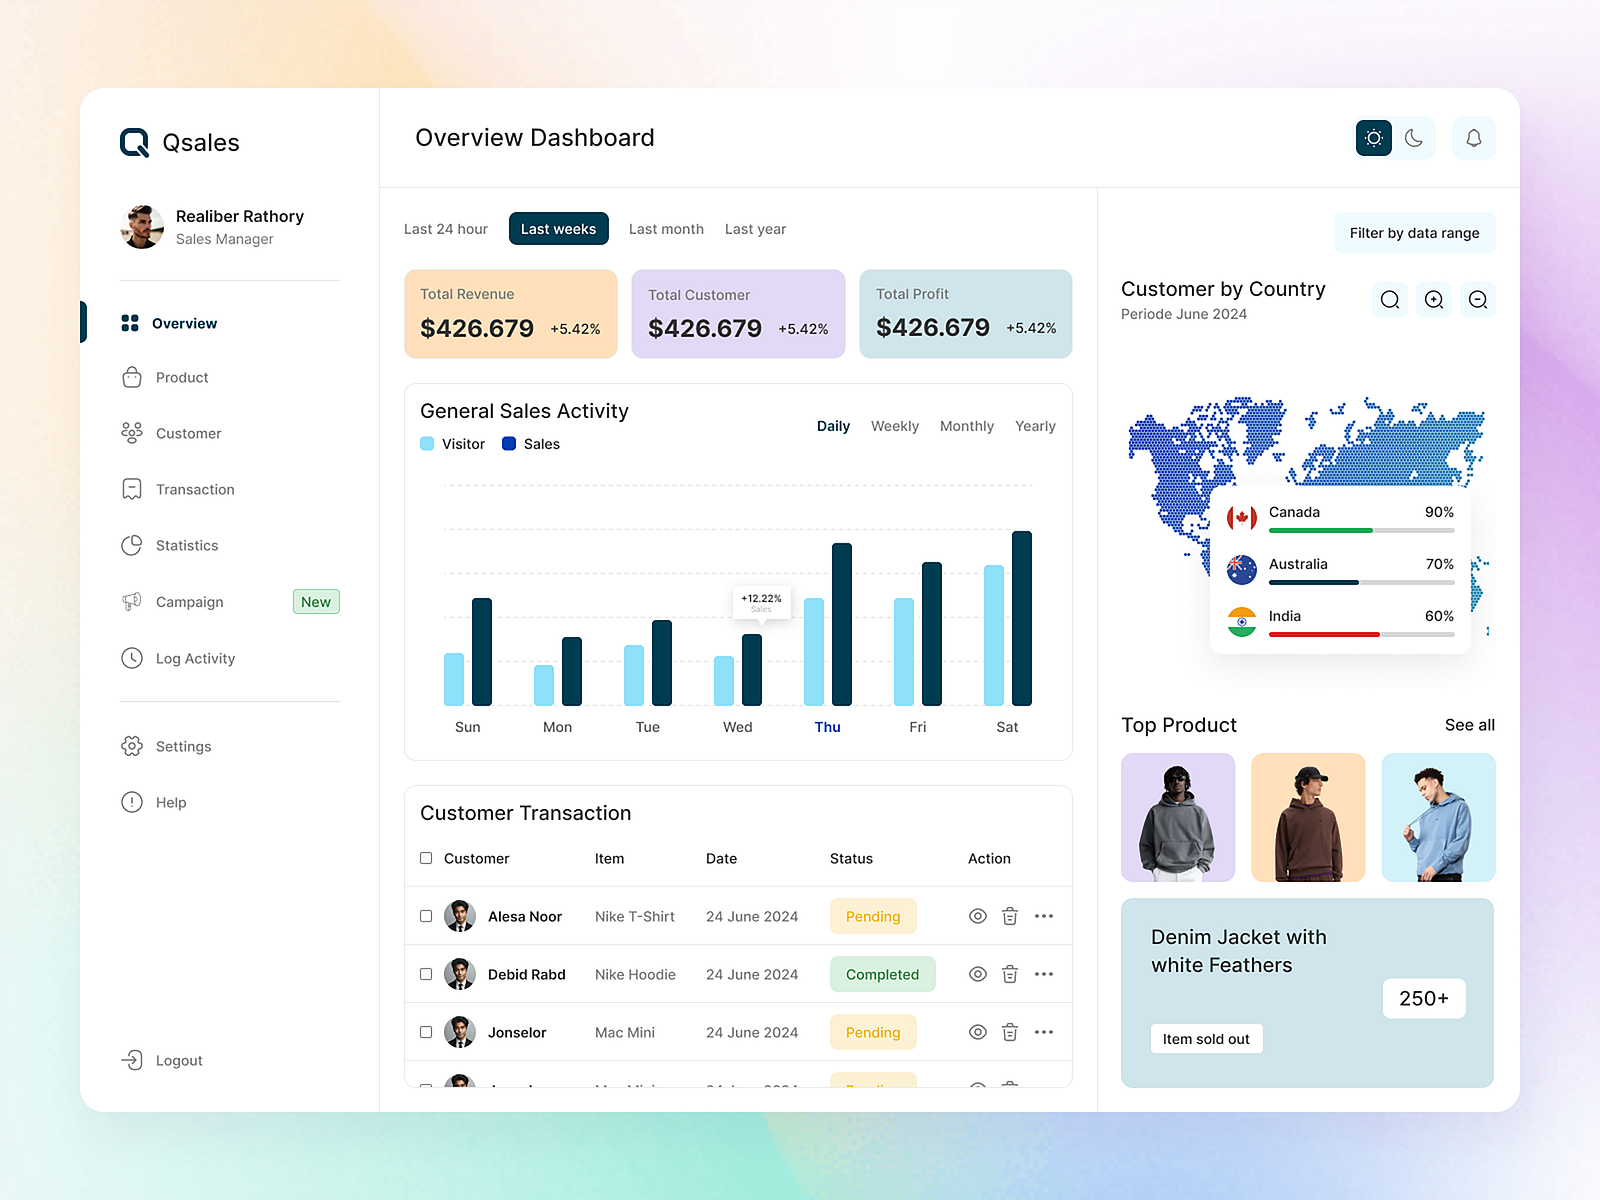Show Debid Rabd's transaction details via eye icon
The width and height of the screenshot is (1600, 1200).
(977, 974)
